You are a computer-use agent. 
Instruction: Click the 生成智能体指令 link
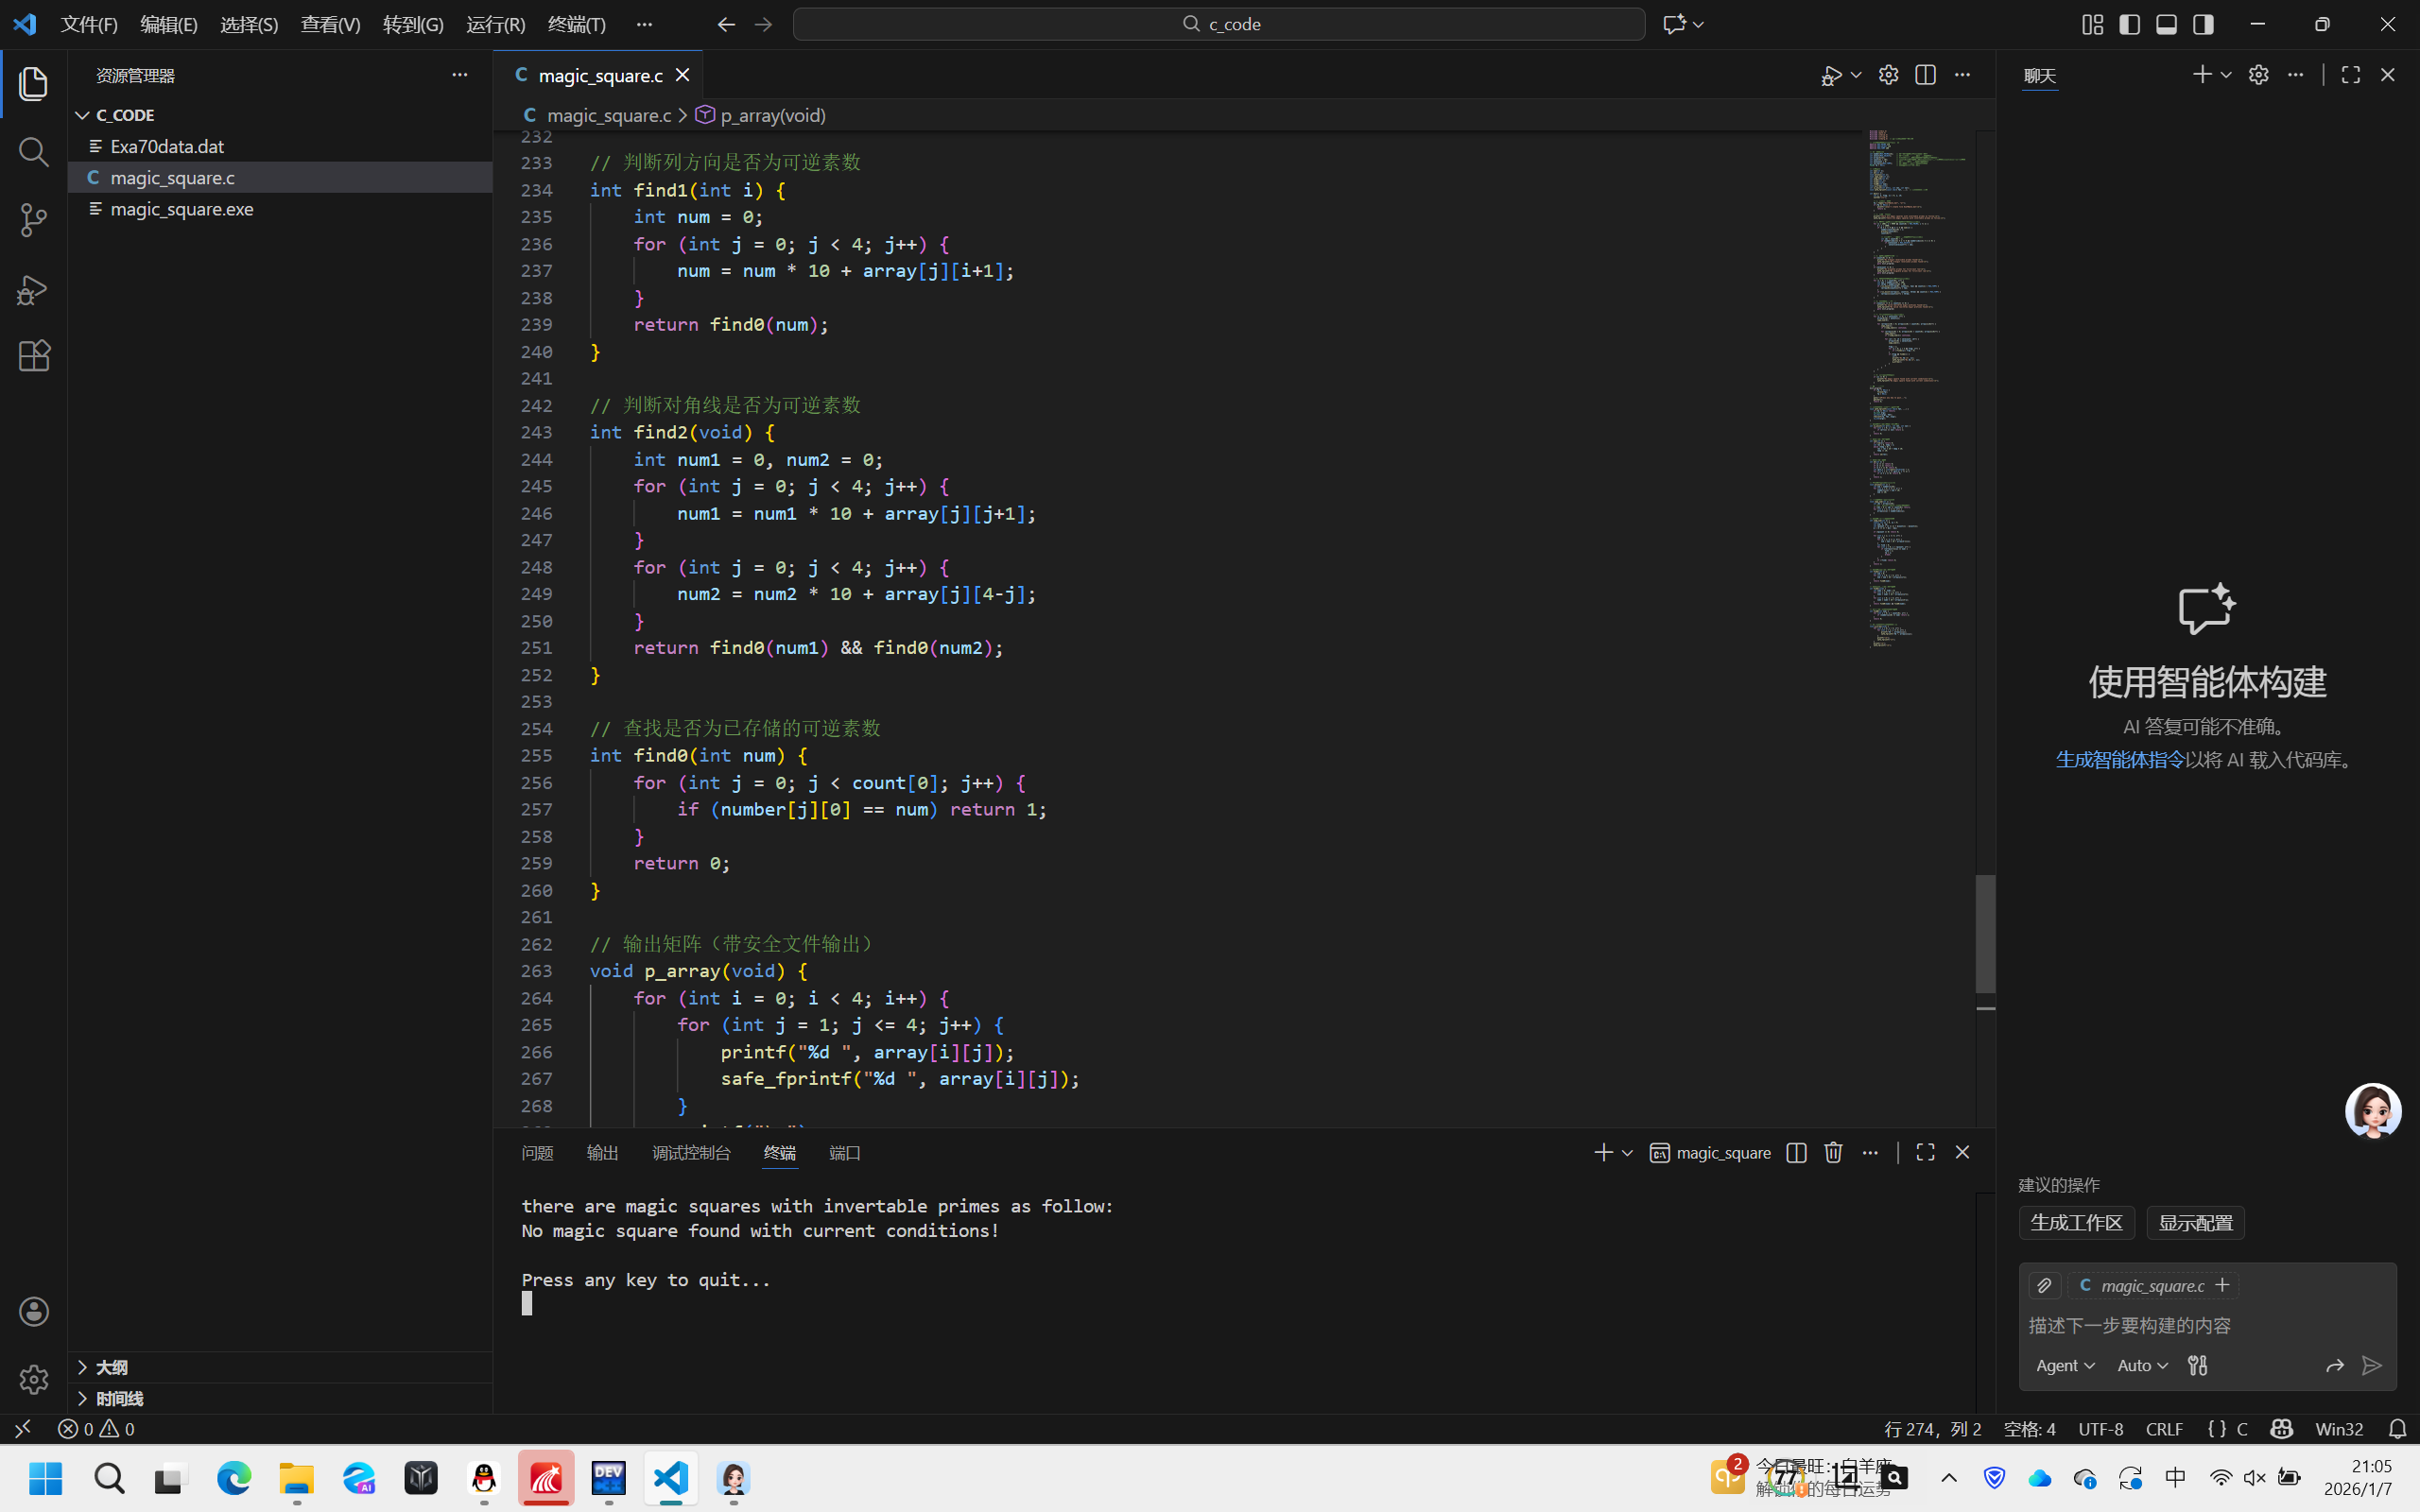tap(2120, 760)
